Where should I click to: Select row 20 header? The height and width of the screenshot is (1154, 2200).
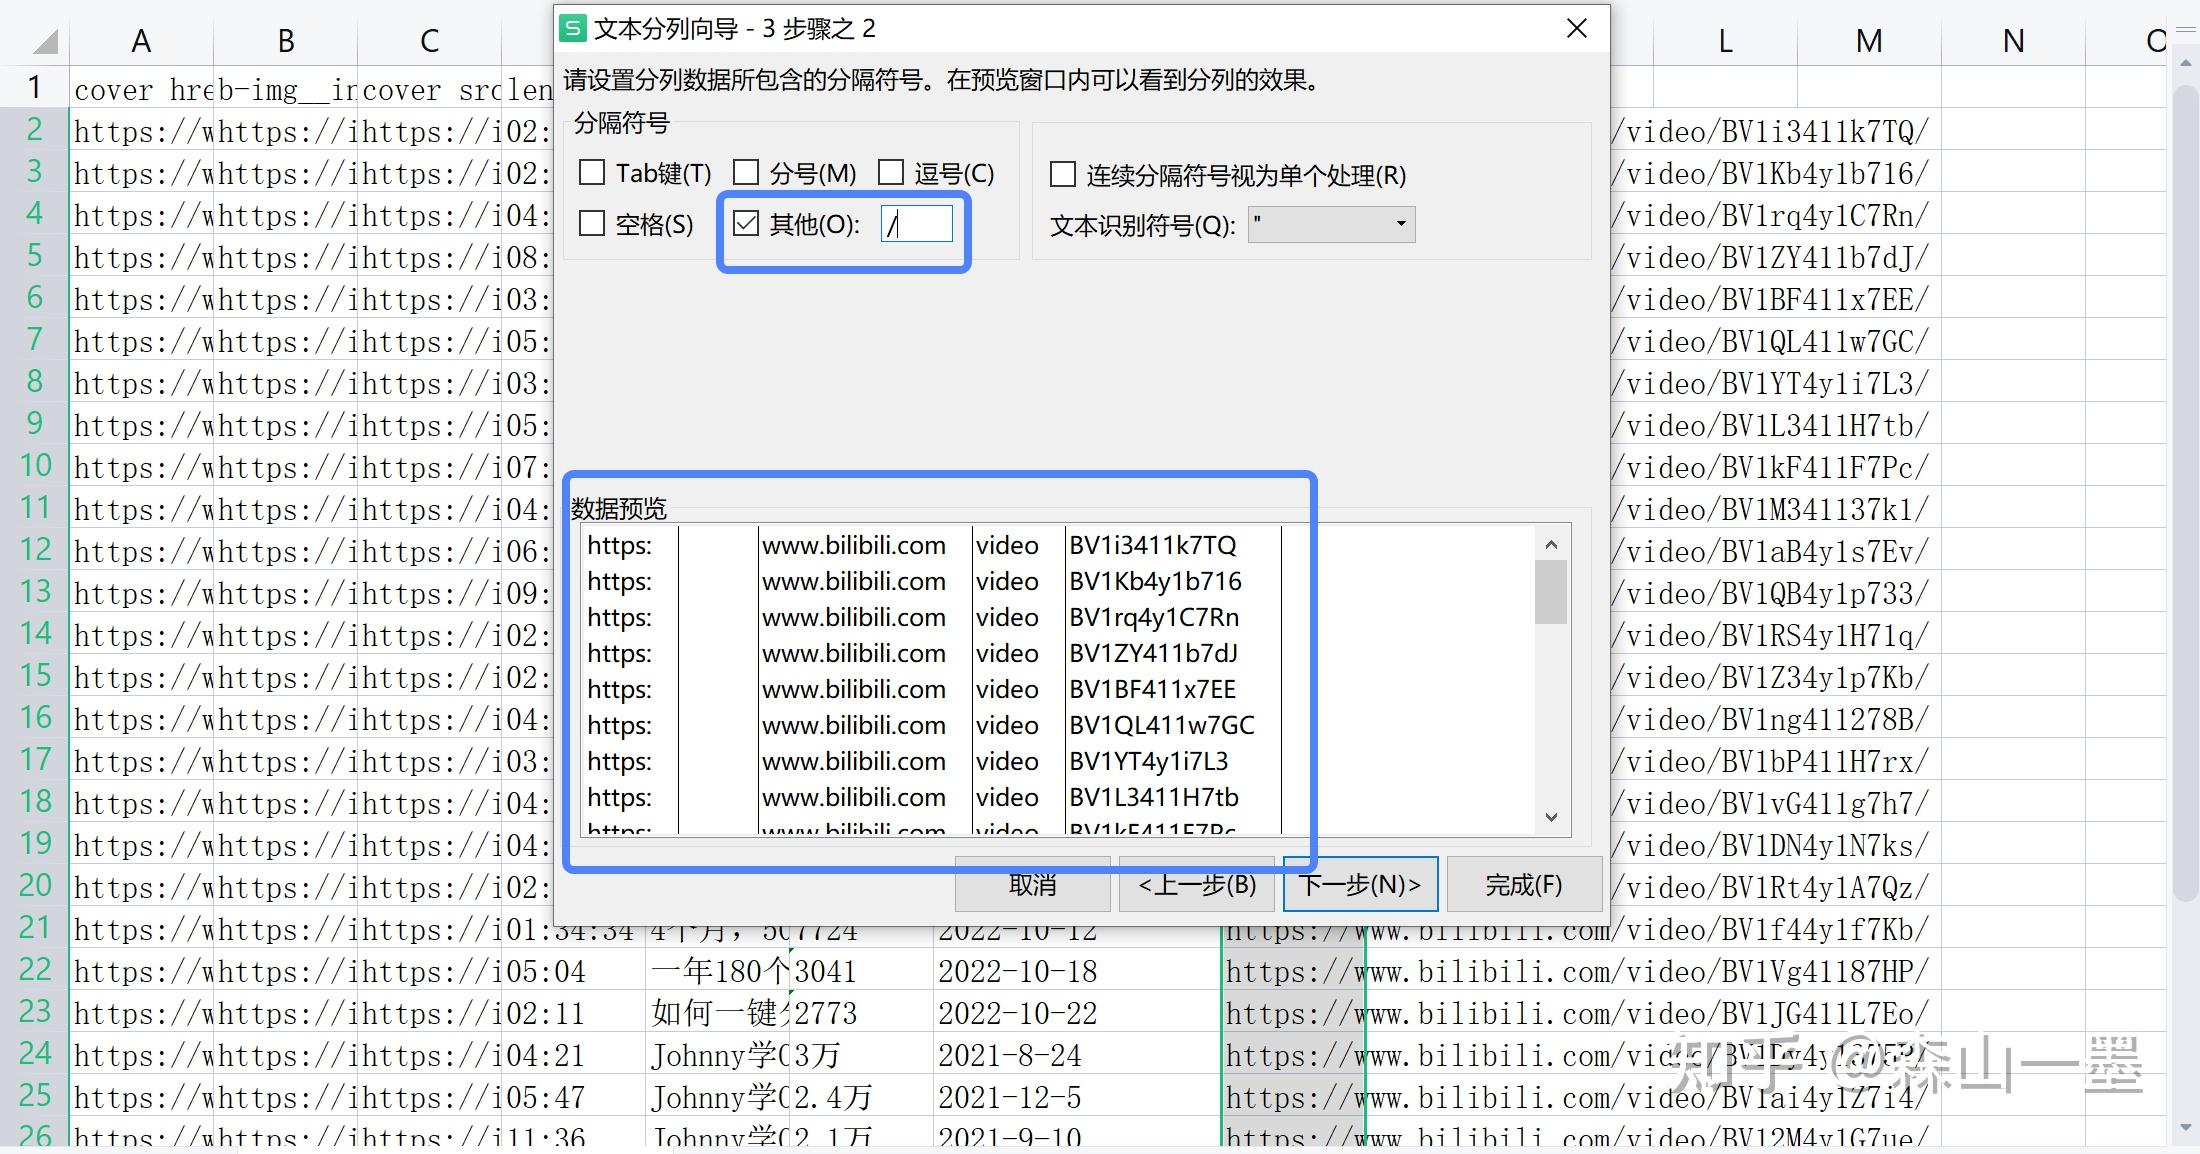(34, 885)
